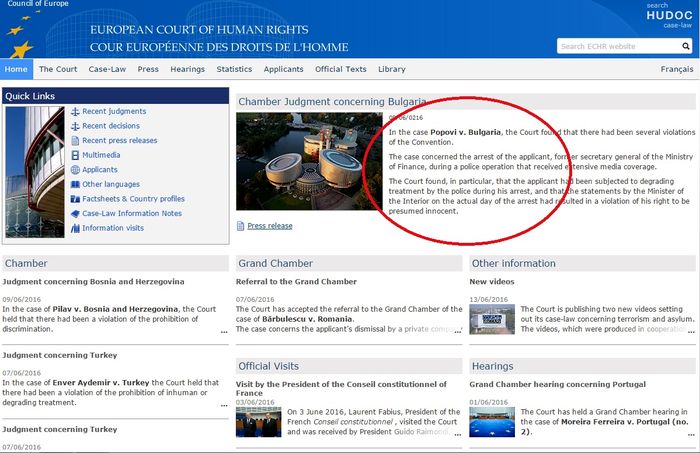Open the Official Texts menu
The height and width of the screenshot is (453, 700).
point(341,69)
